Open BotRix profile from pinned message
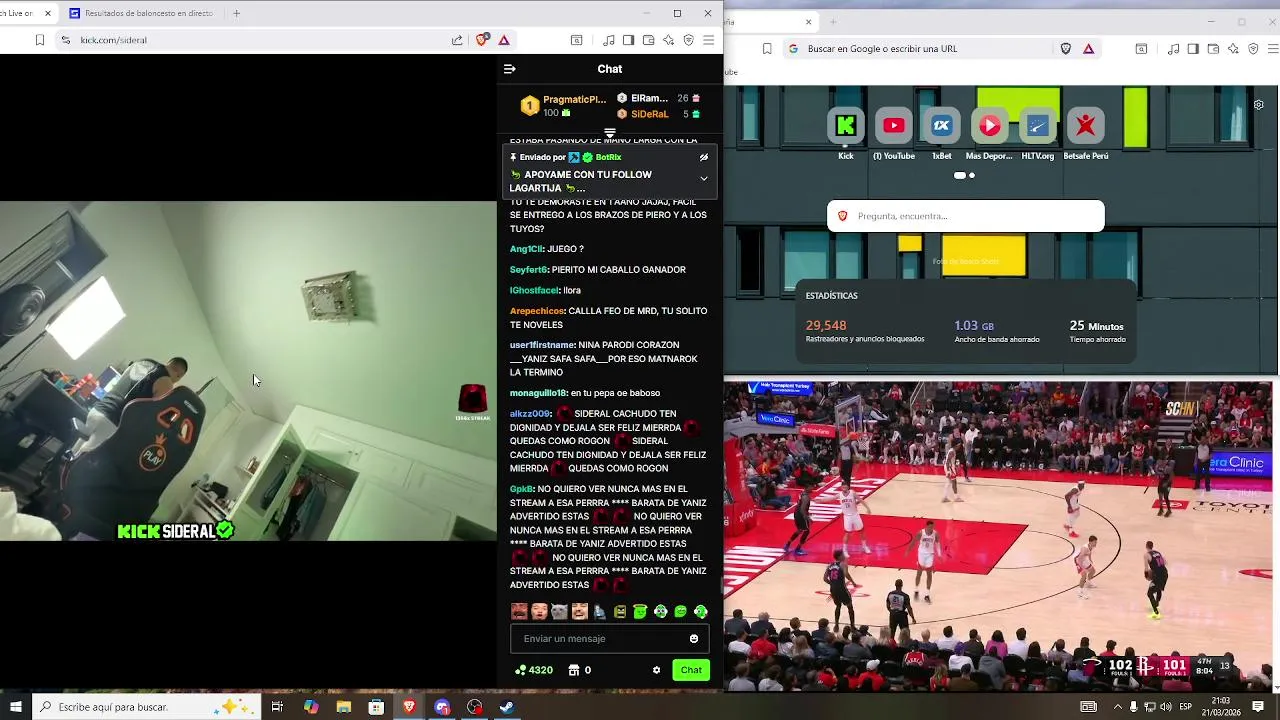 pyautogui.click(x=608, y=157)
